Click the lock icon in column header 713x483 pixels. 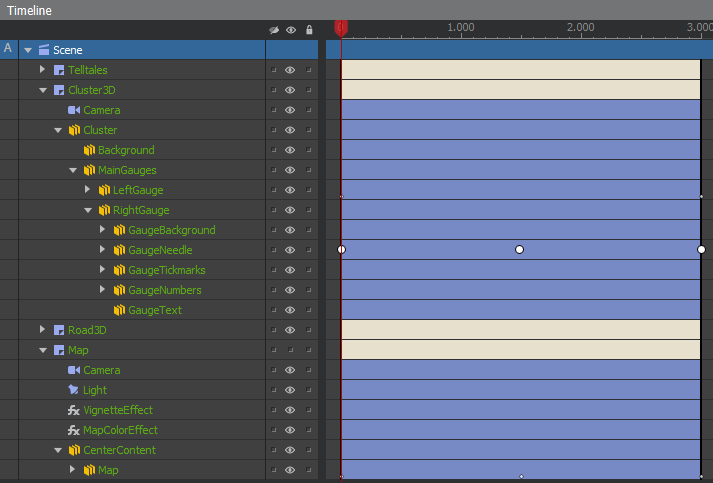[309, 30]
